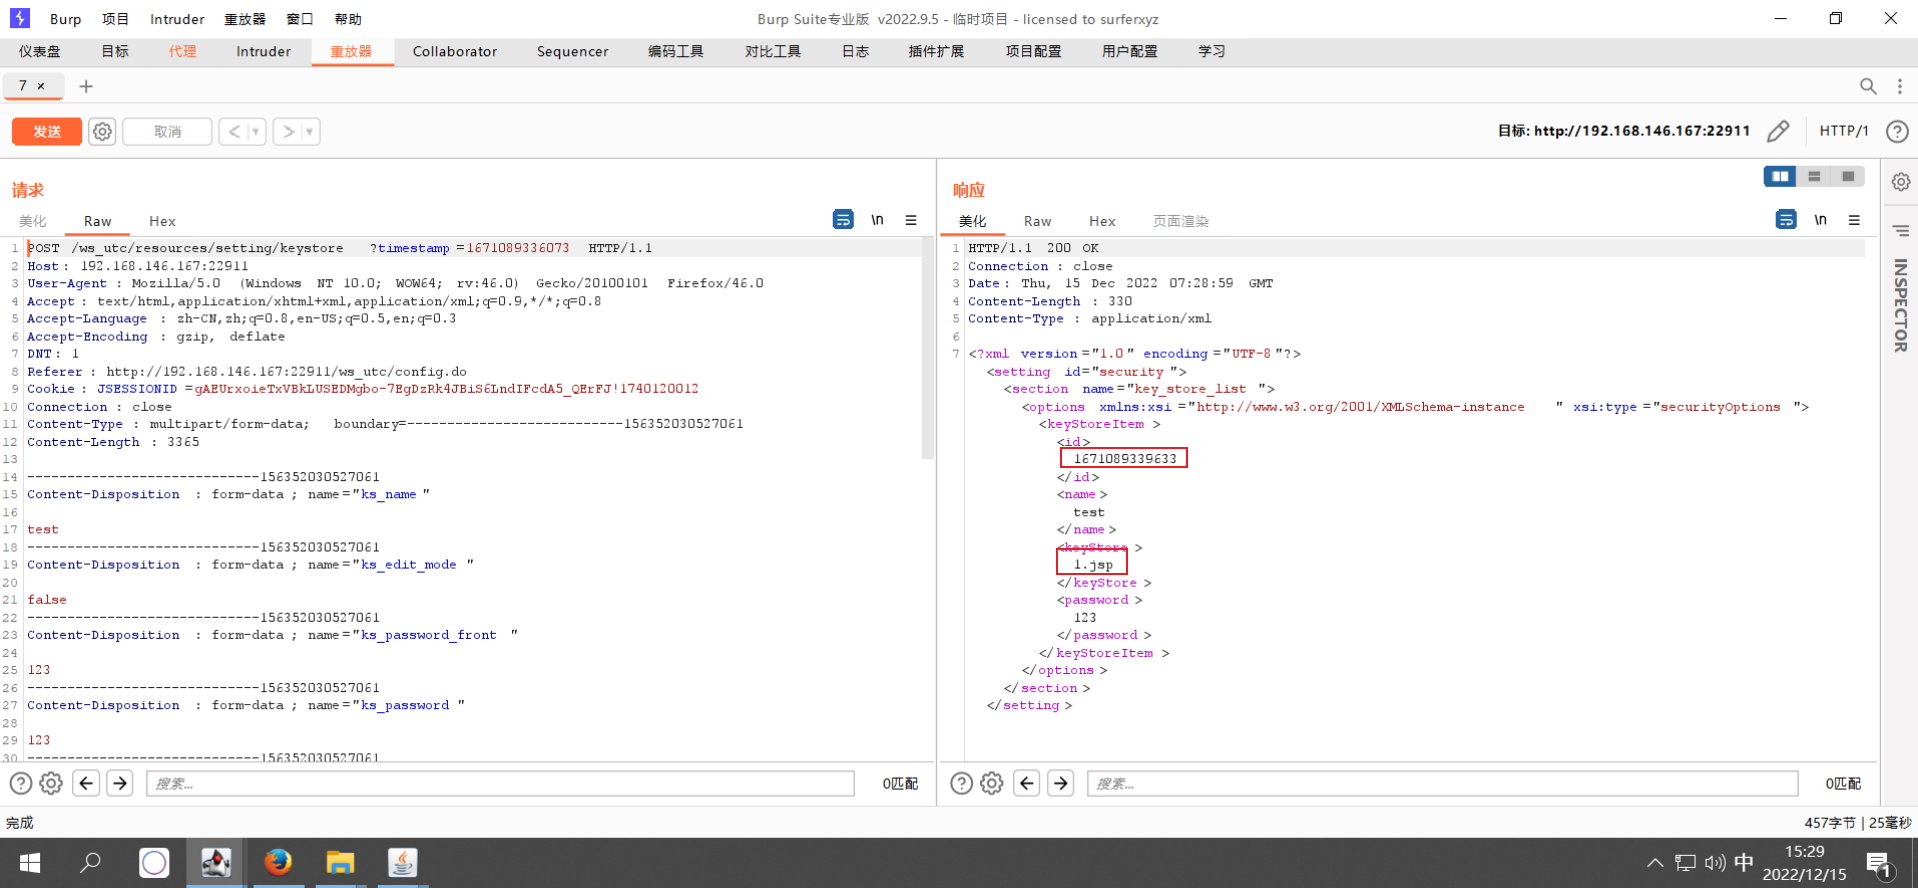Screen dimensions: 1918x888
Task: Select request Hex view tab
Action: pyautogui.click(x=162, y=221)
